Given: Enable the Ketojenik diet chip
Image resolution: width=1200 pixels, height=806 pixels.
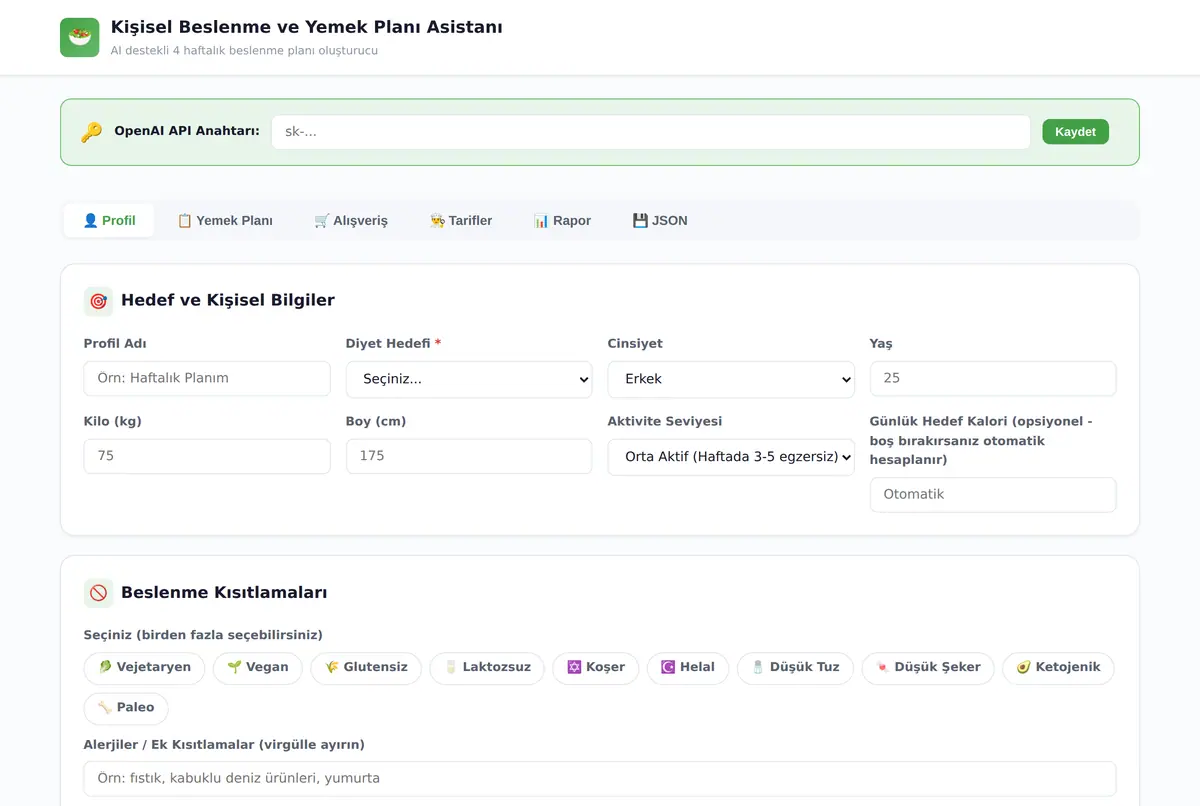Looking at the screenshot, I should click(x=1058, y=668).
